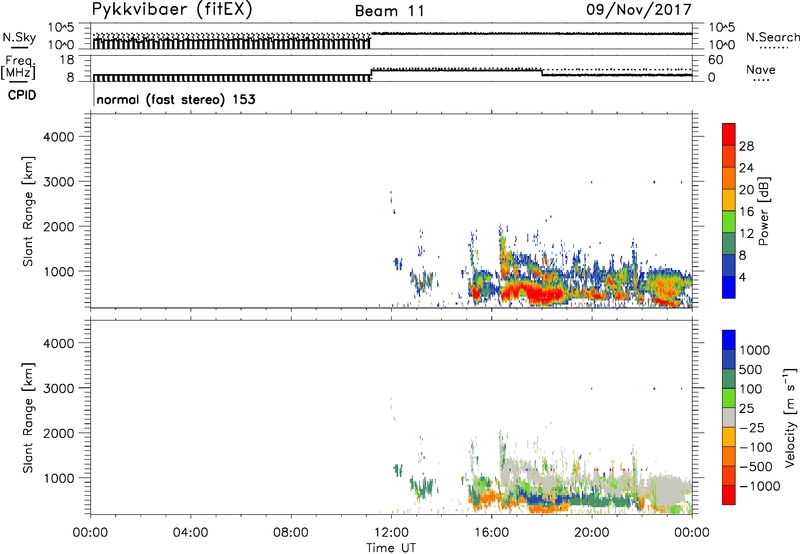Click the dark blue 500–1000 Velocity color segment
The width and height of the screenshot is (800, 554).
(729, 360)
